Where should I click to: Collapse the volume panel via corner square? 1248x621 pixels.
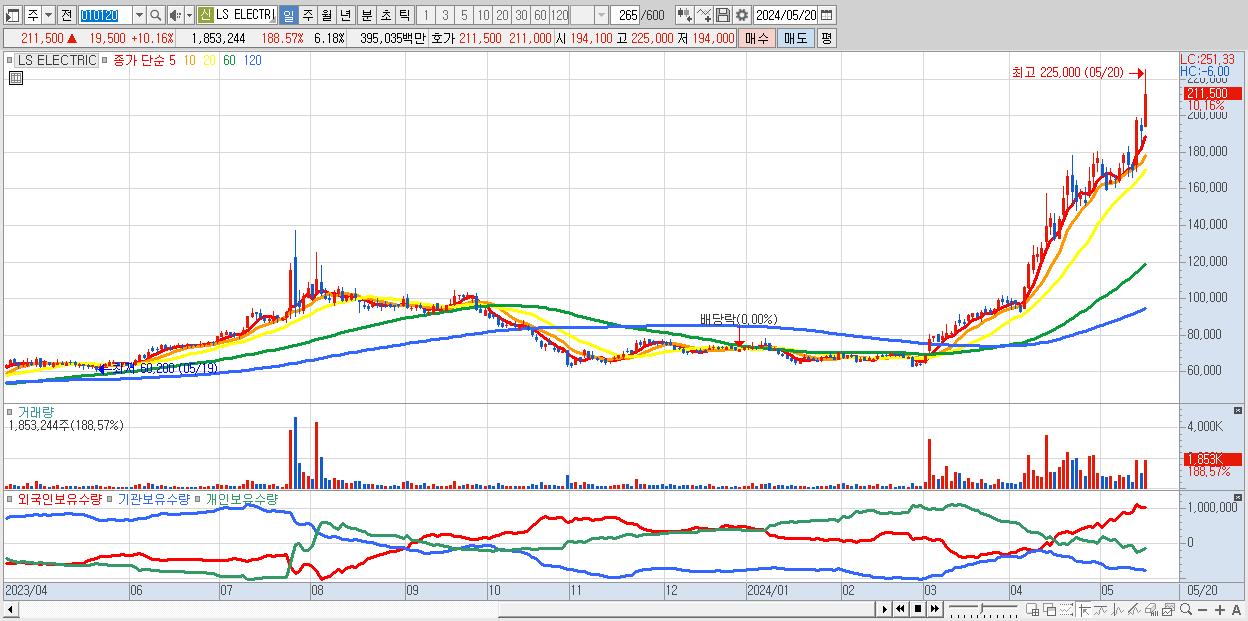pos(1239,411)
